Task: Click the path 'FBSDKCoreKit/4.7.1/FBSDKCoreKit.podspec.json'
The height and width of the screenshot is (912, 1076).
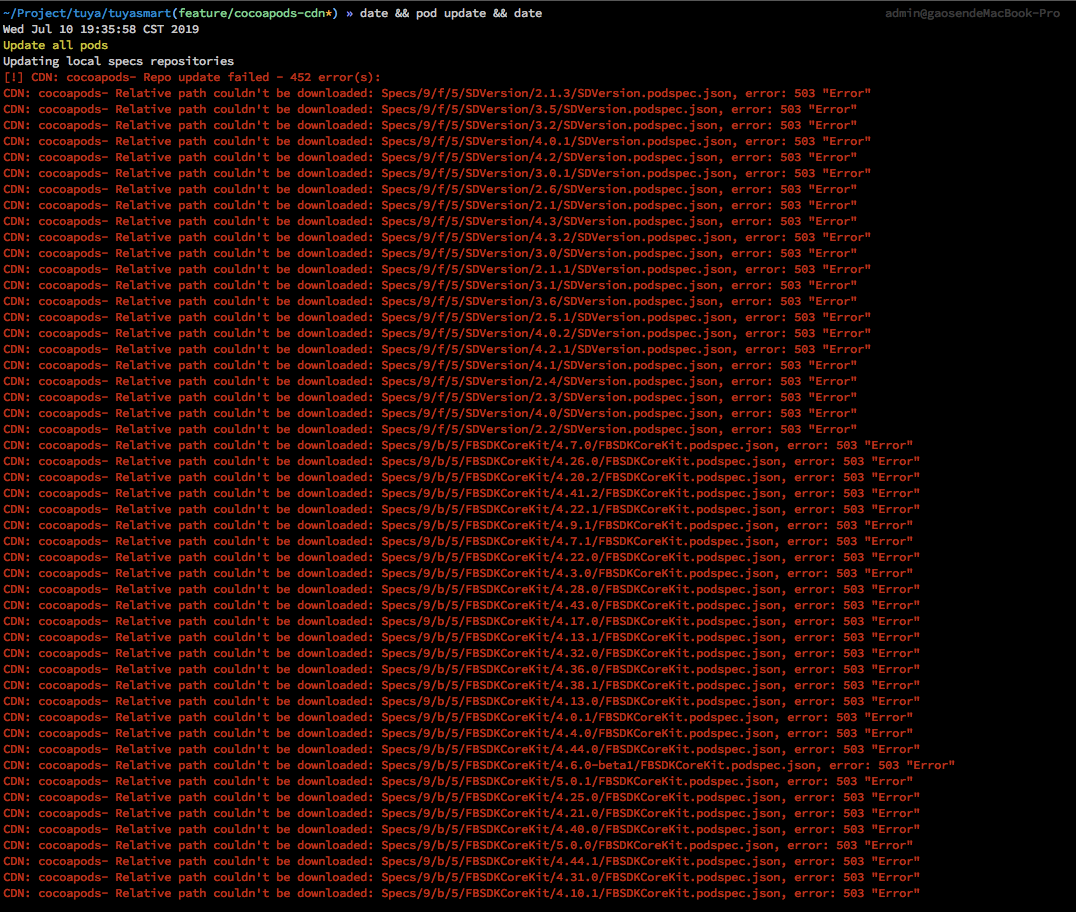Action: coord(620,541)
